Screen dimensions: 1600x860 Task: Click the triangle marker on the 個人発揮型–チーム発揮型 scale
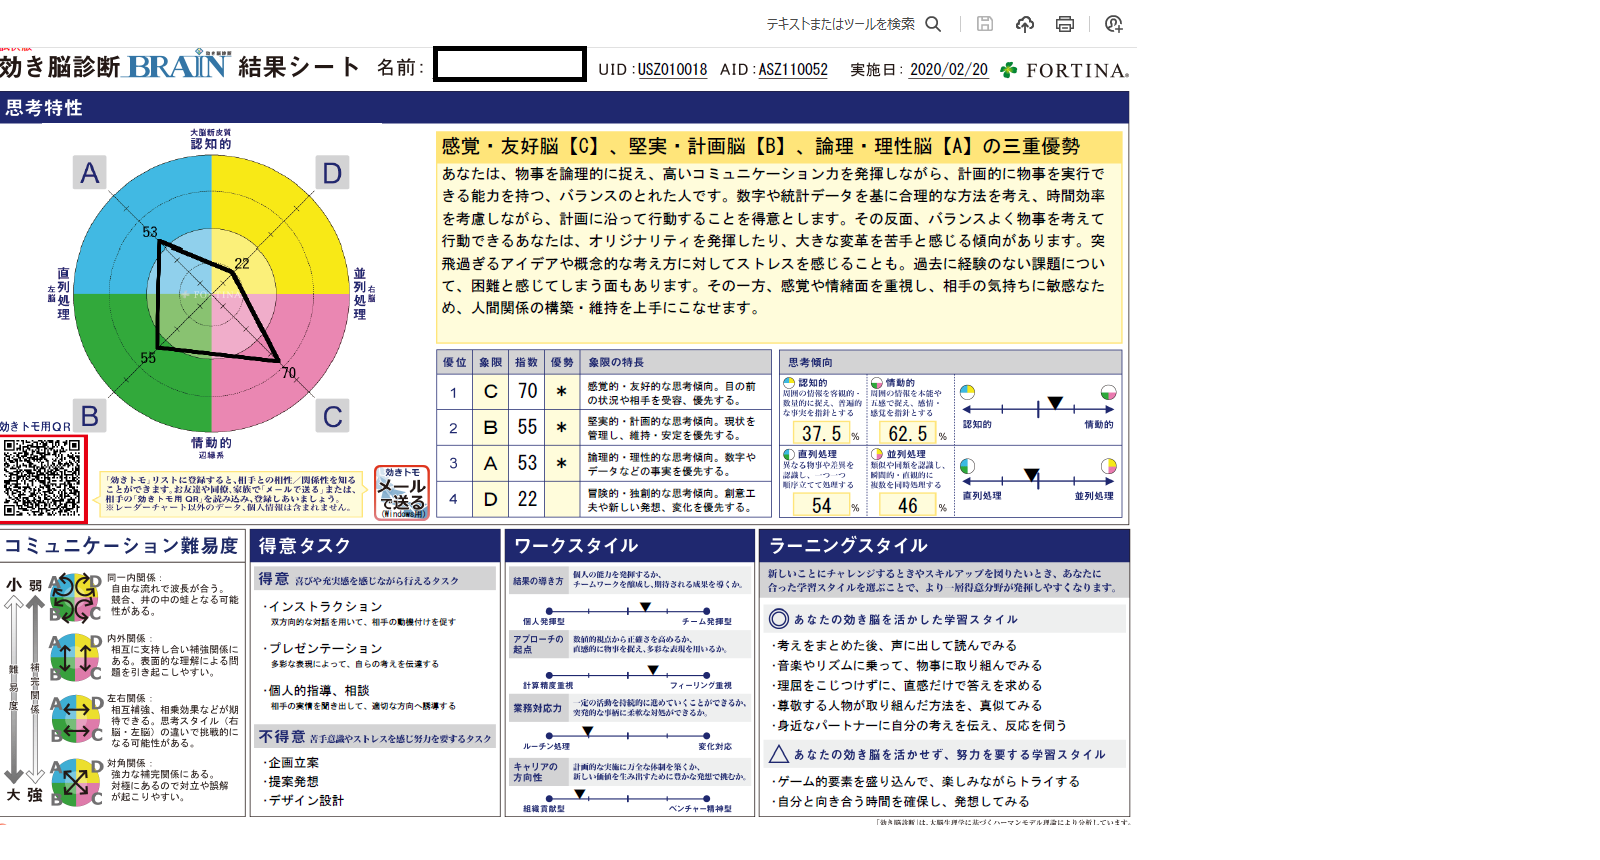pos(645,607)
